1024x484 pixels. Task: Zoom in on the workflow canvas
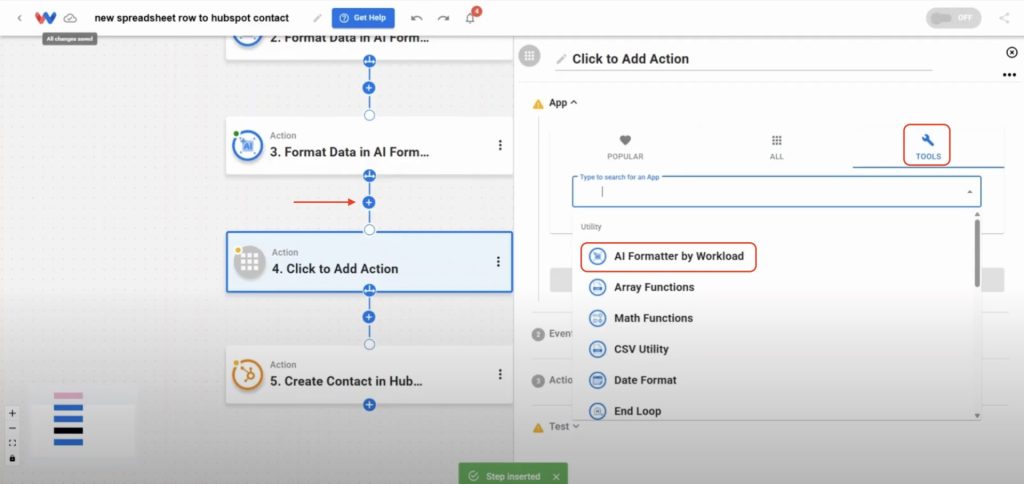pyautogui.click(x=12, y=413)
